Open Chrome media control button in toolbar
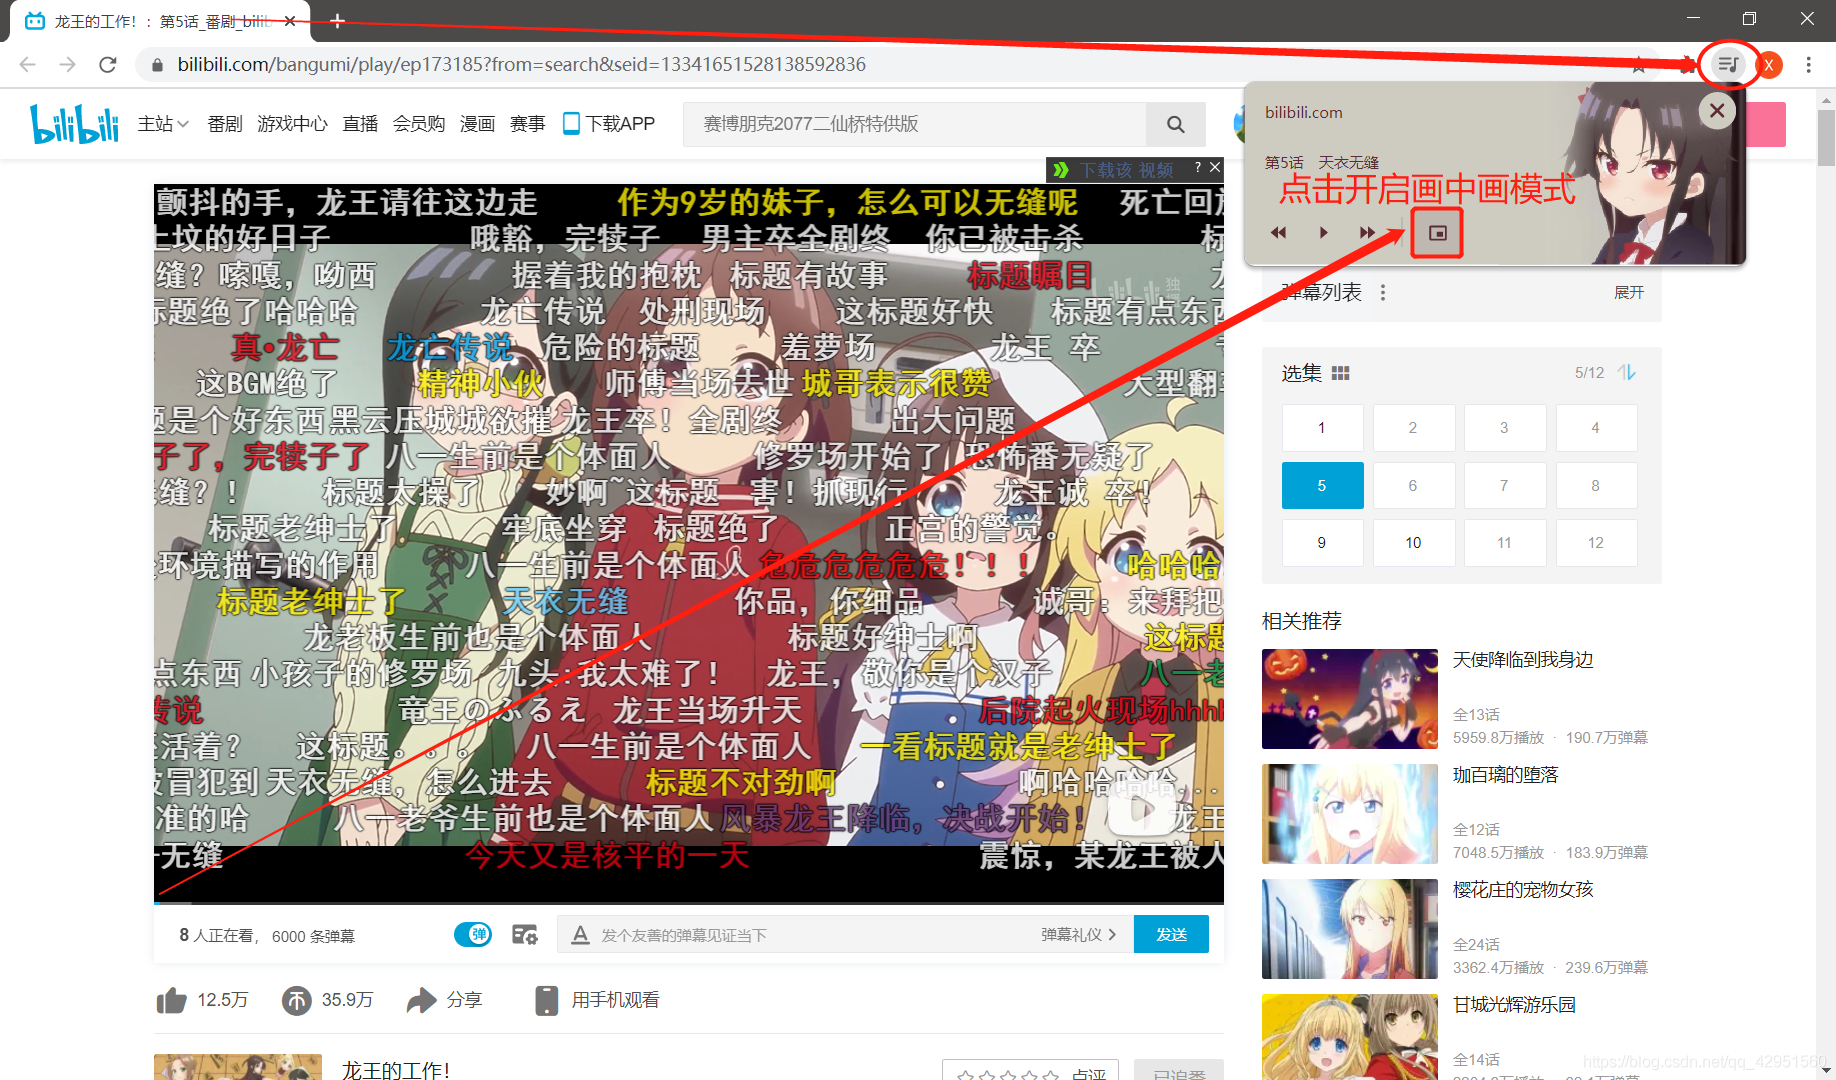This screenshot has width=1836, height=1080. (x=1728, y=65)
